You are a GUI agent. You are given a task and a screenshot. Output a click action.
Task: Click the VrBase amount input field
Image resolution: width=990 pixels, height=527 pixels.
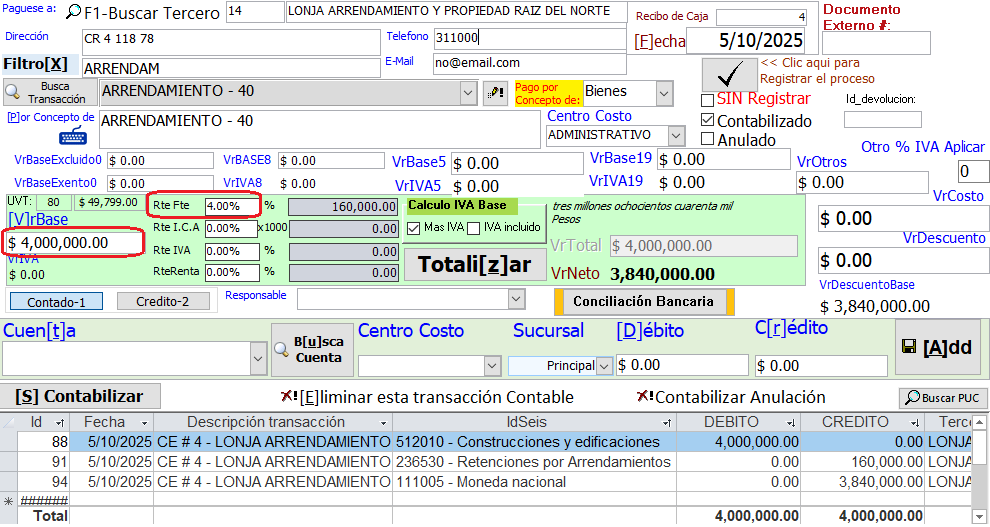click(x=70, y=242)
